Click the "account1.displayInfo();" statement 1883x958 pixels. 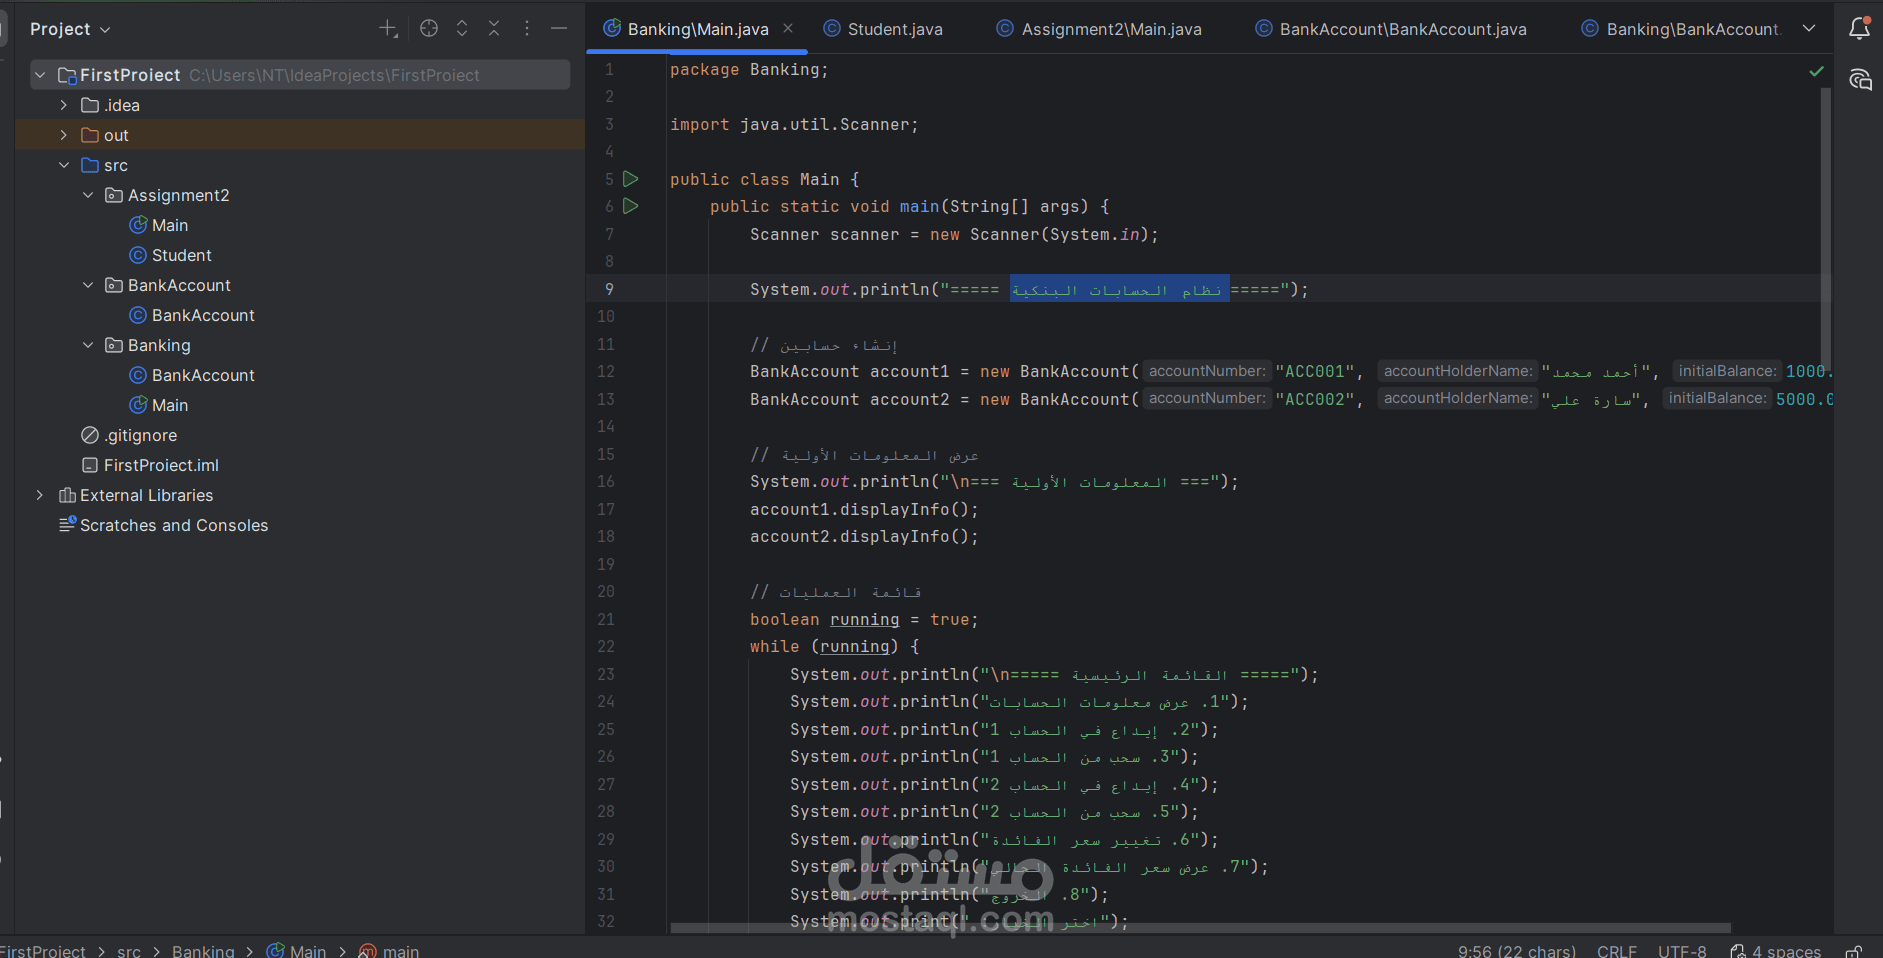[864, 510]
